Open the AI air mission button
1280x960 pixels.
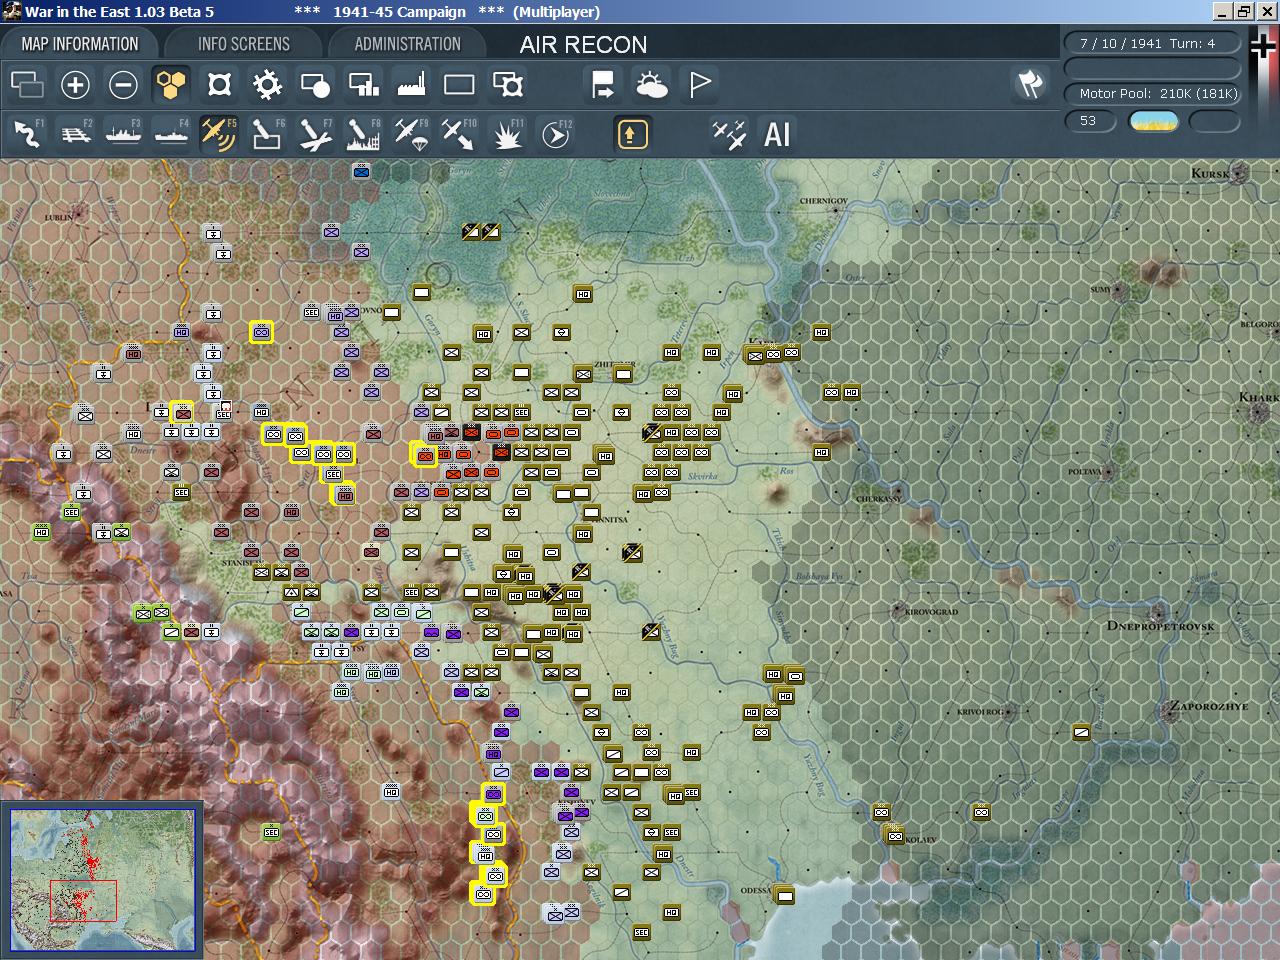tap(777, 134)
